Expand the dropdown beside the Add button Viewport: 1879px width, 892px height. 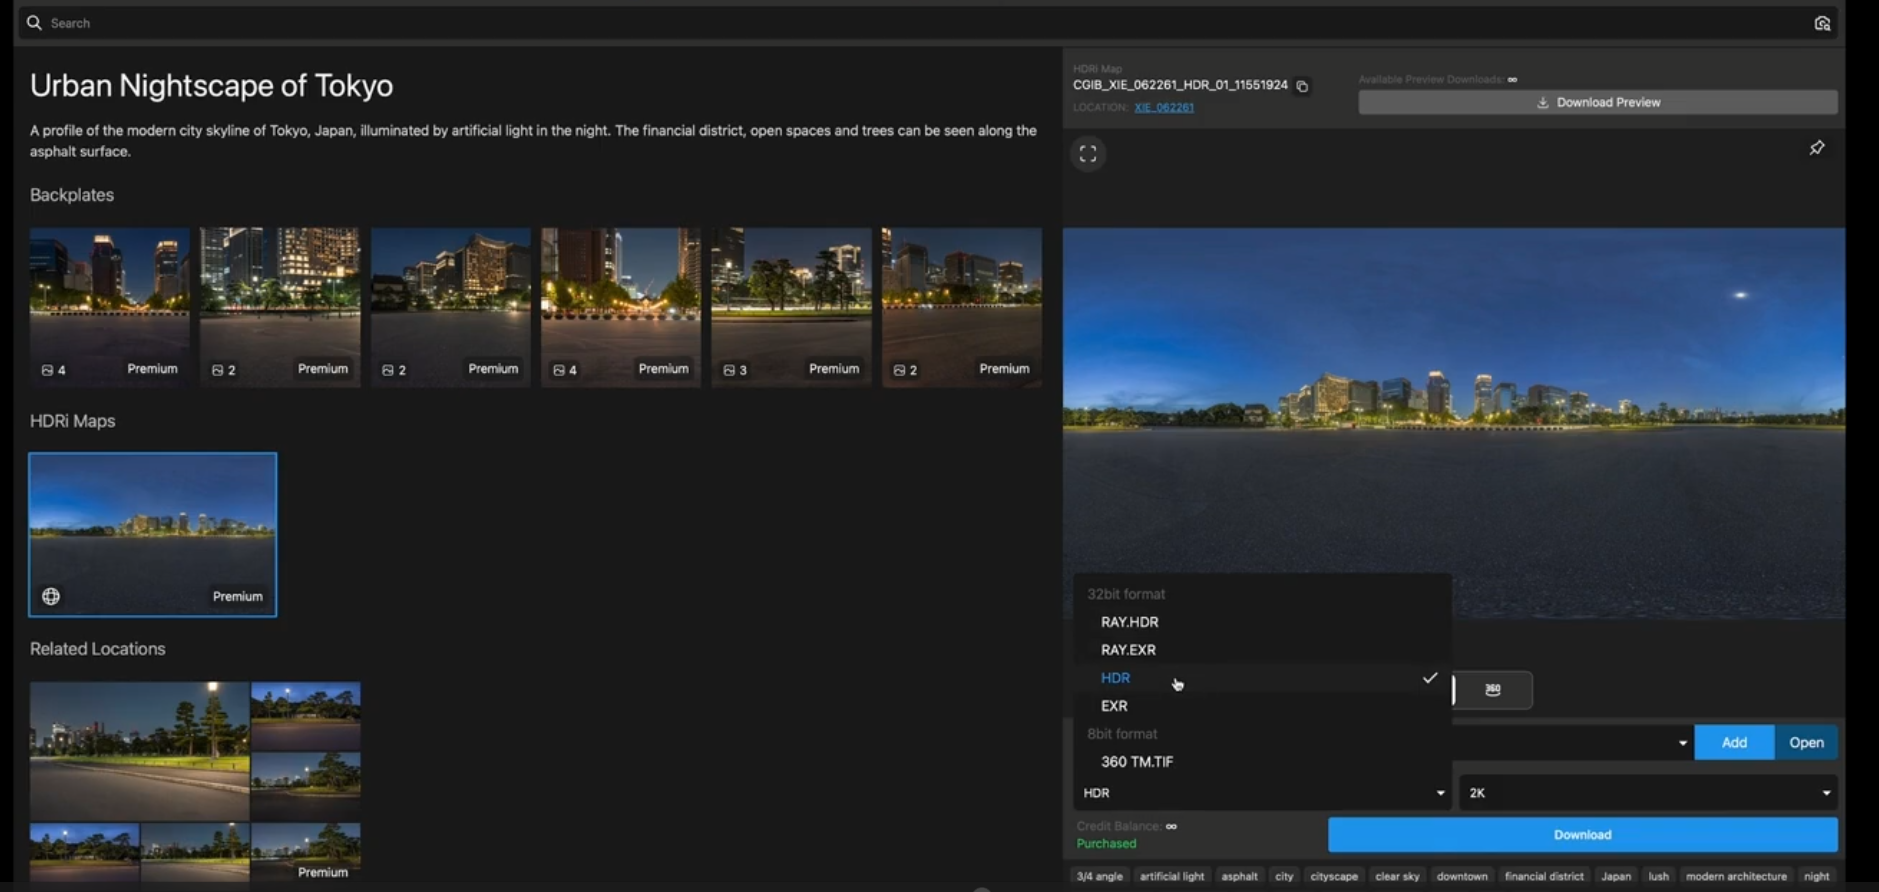pos(1681,743)
